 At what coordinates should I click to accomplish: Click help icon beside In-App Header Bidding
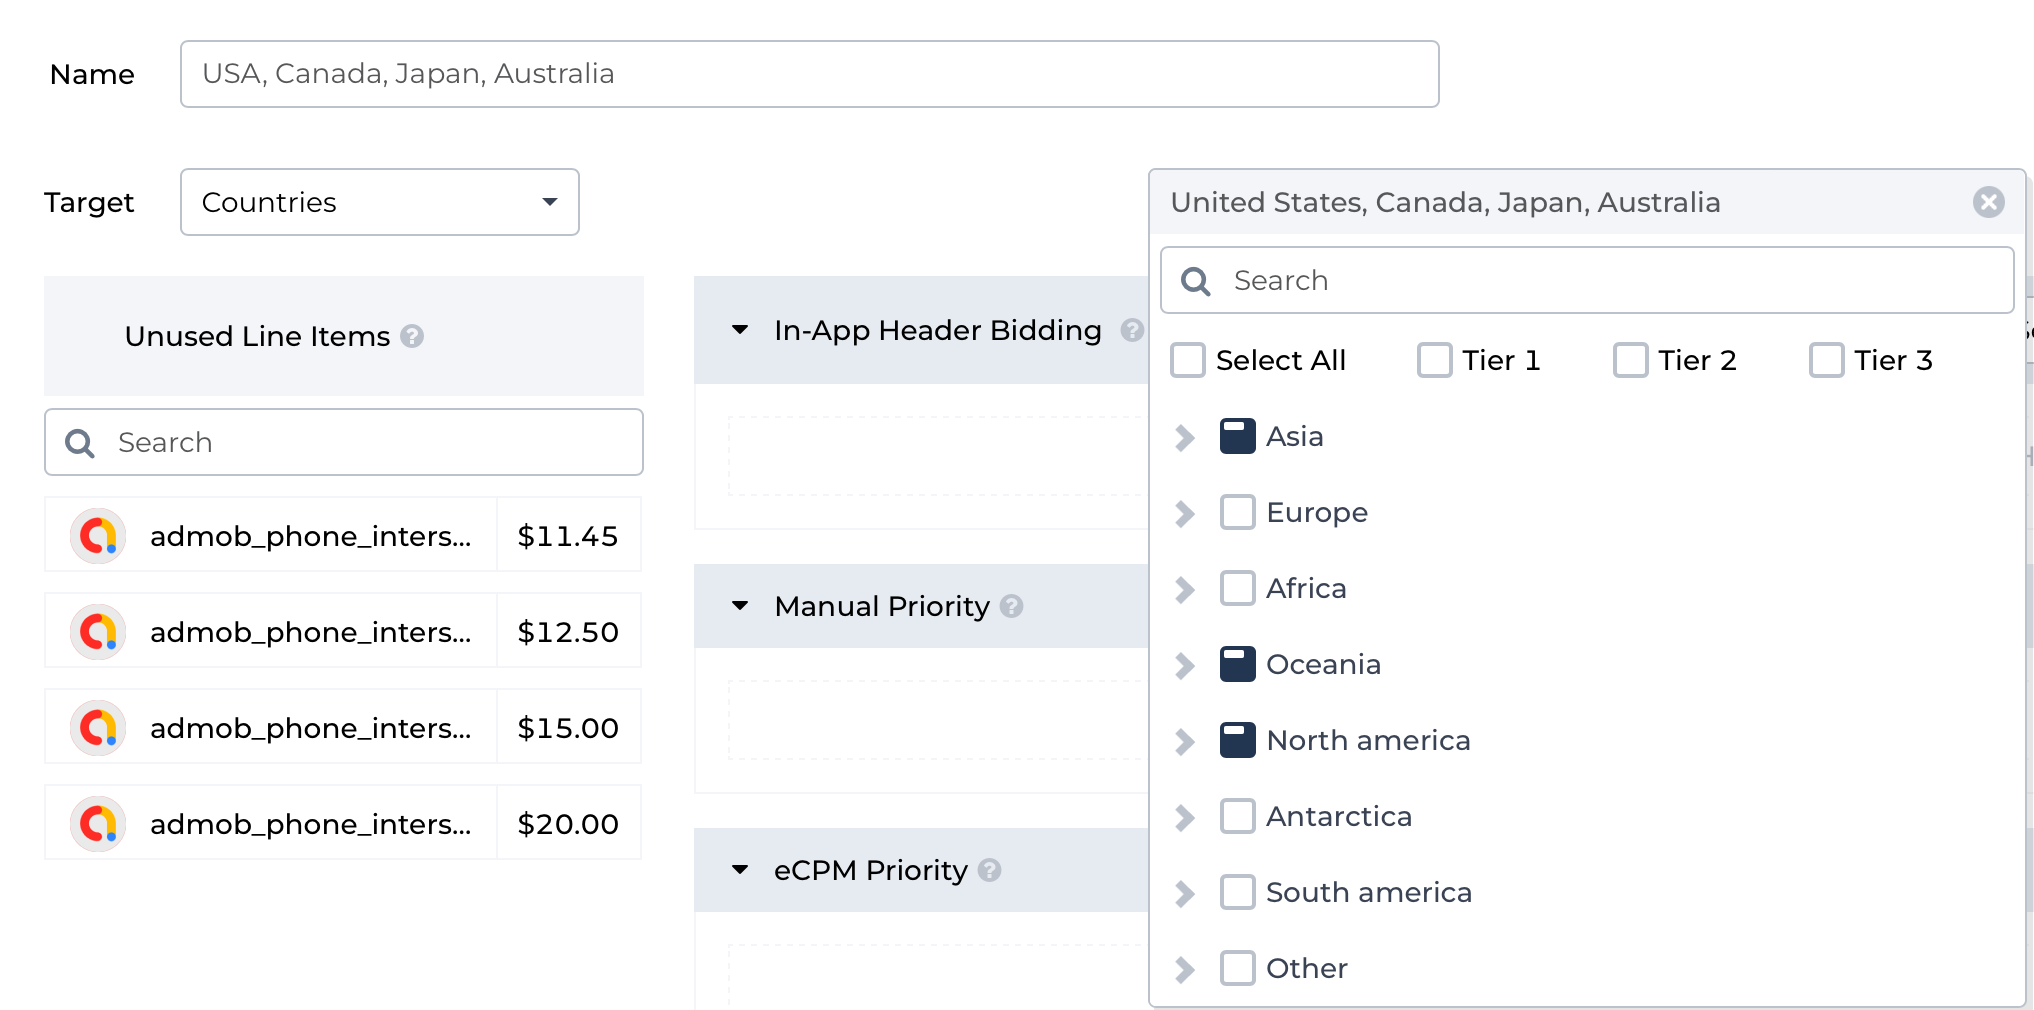pyautogui.click(x=1131, y=330)
